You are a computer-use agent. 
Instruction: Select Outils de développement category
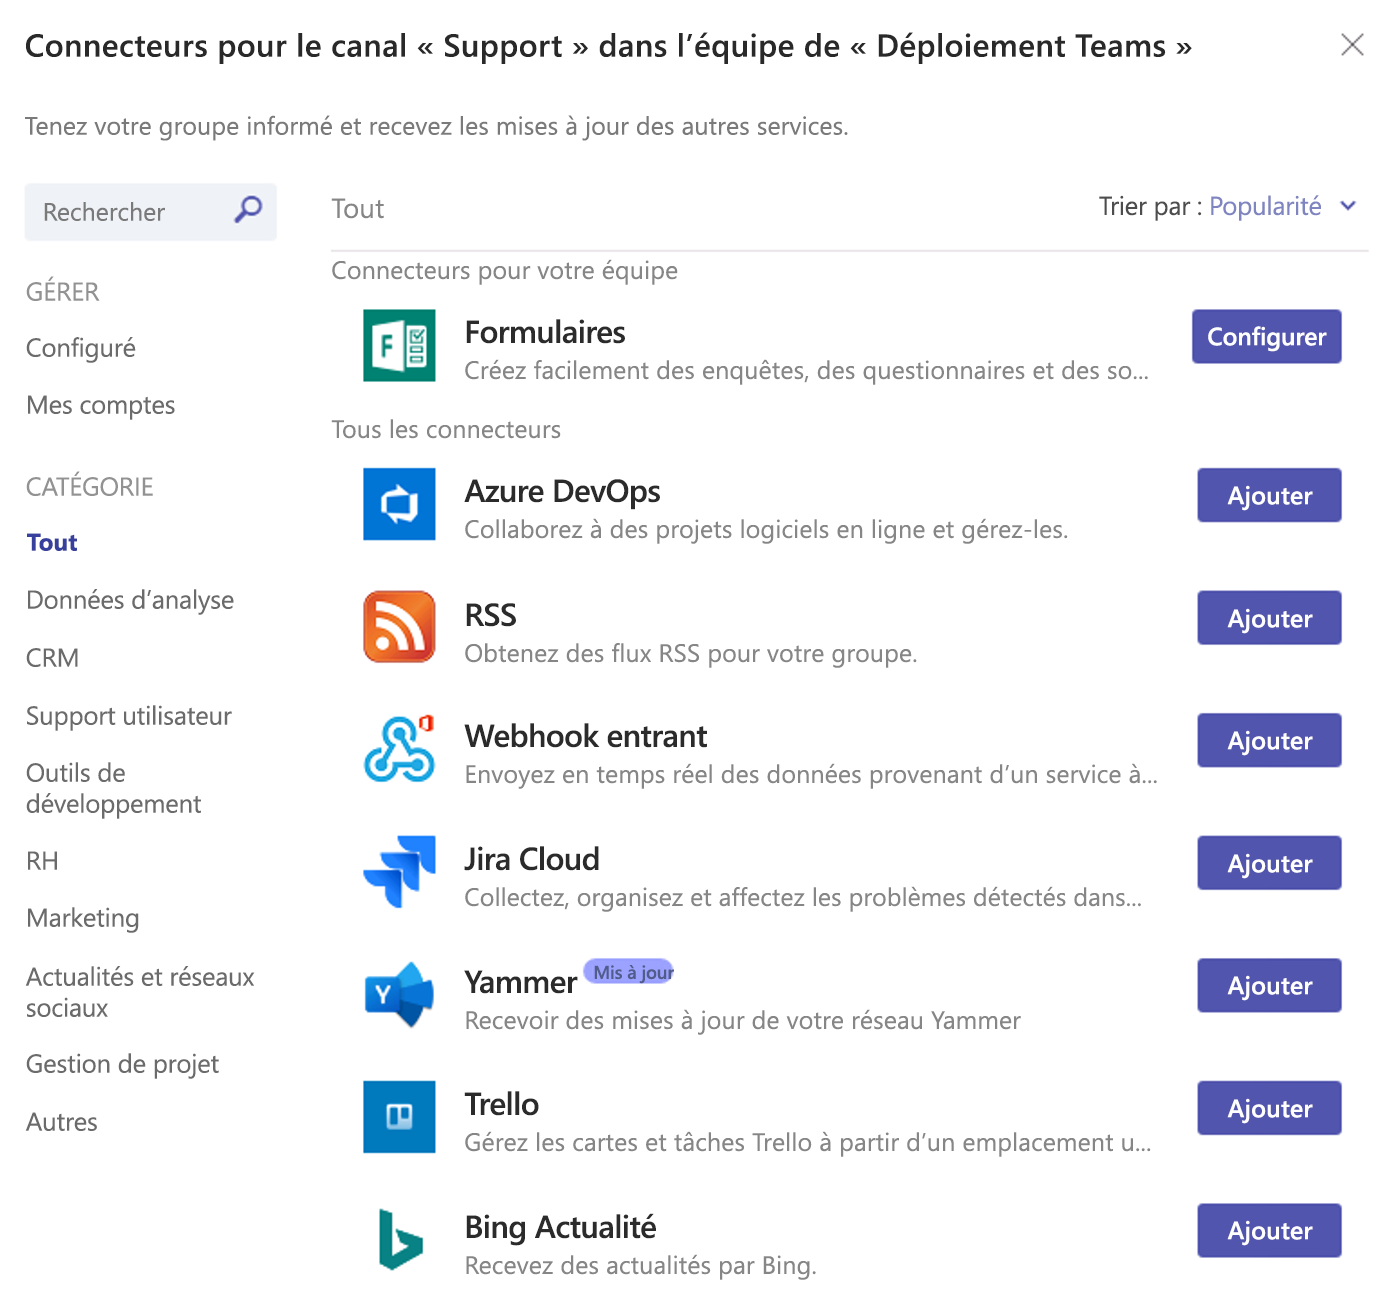[x=113, y=788]
